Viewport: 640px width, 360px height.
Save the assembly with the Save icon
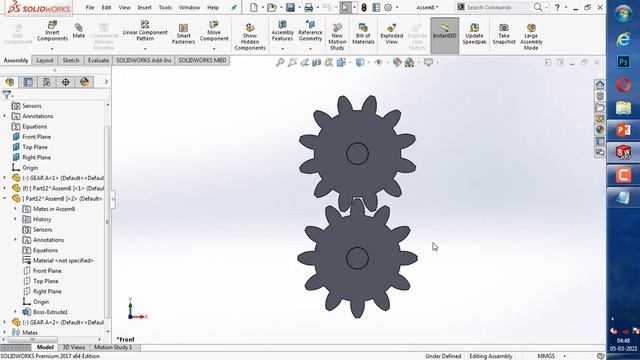pos(290,7)
